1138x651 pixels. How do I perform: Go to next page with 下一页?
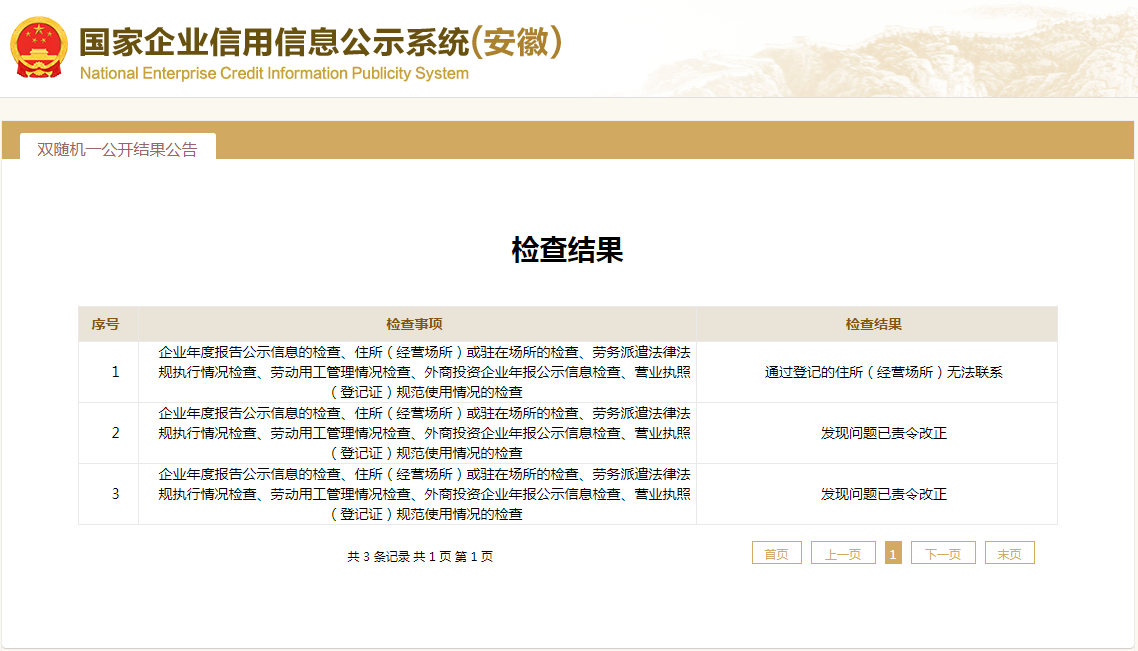tap(942, 554)
